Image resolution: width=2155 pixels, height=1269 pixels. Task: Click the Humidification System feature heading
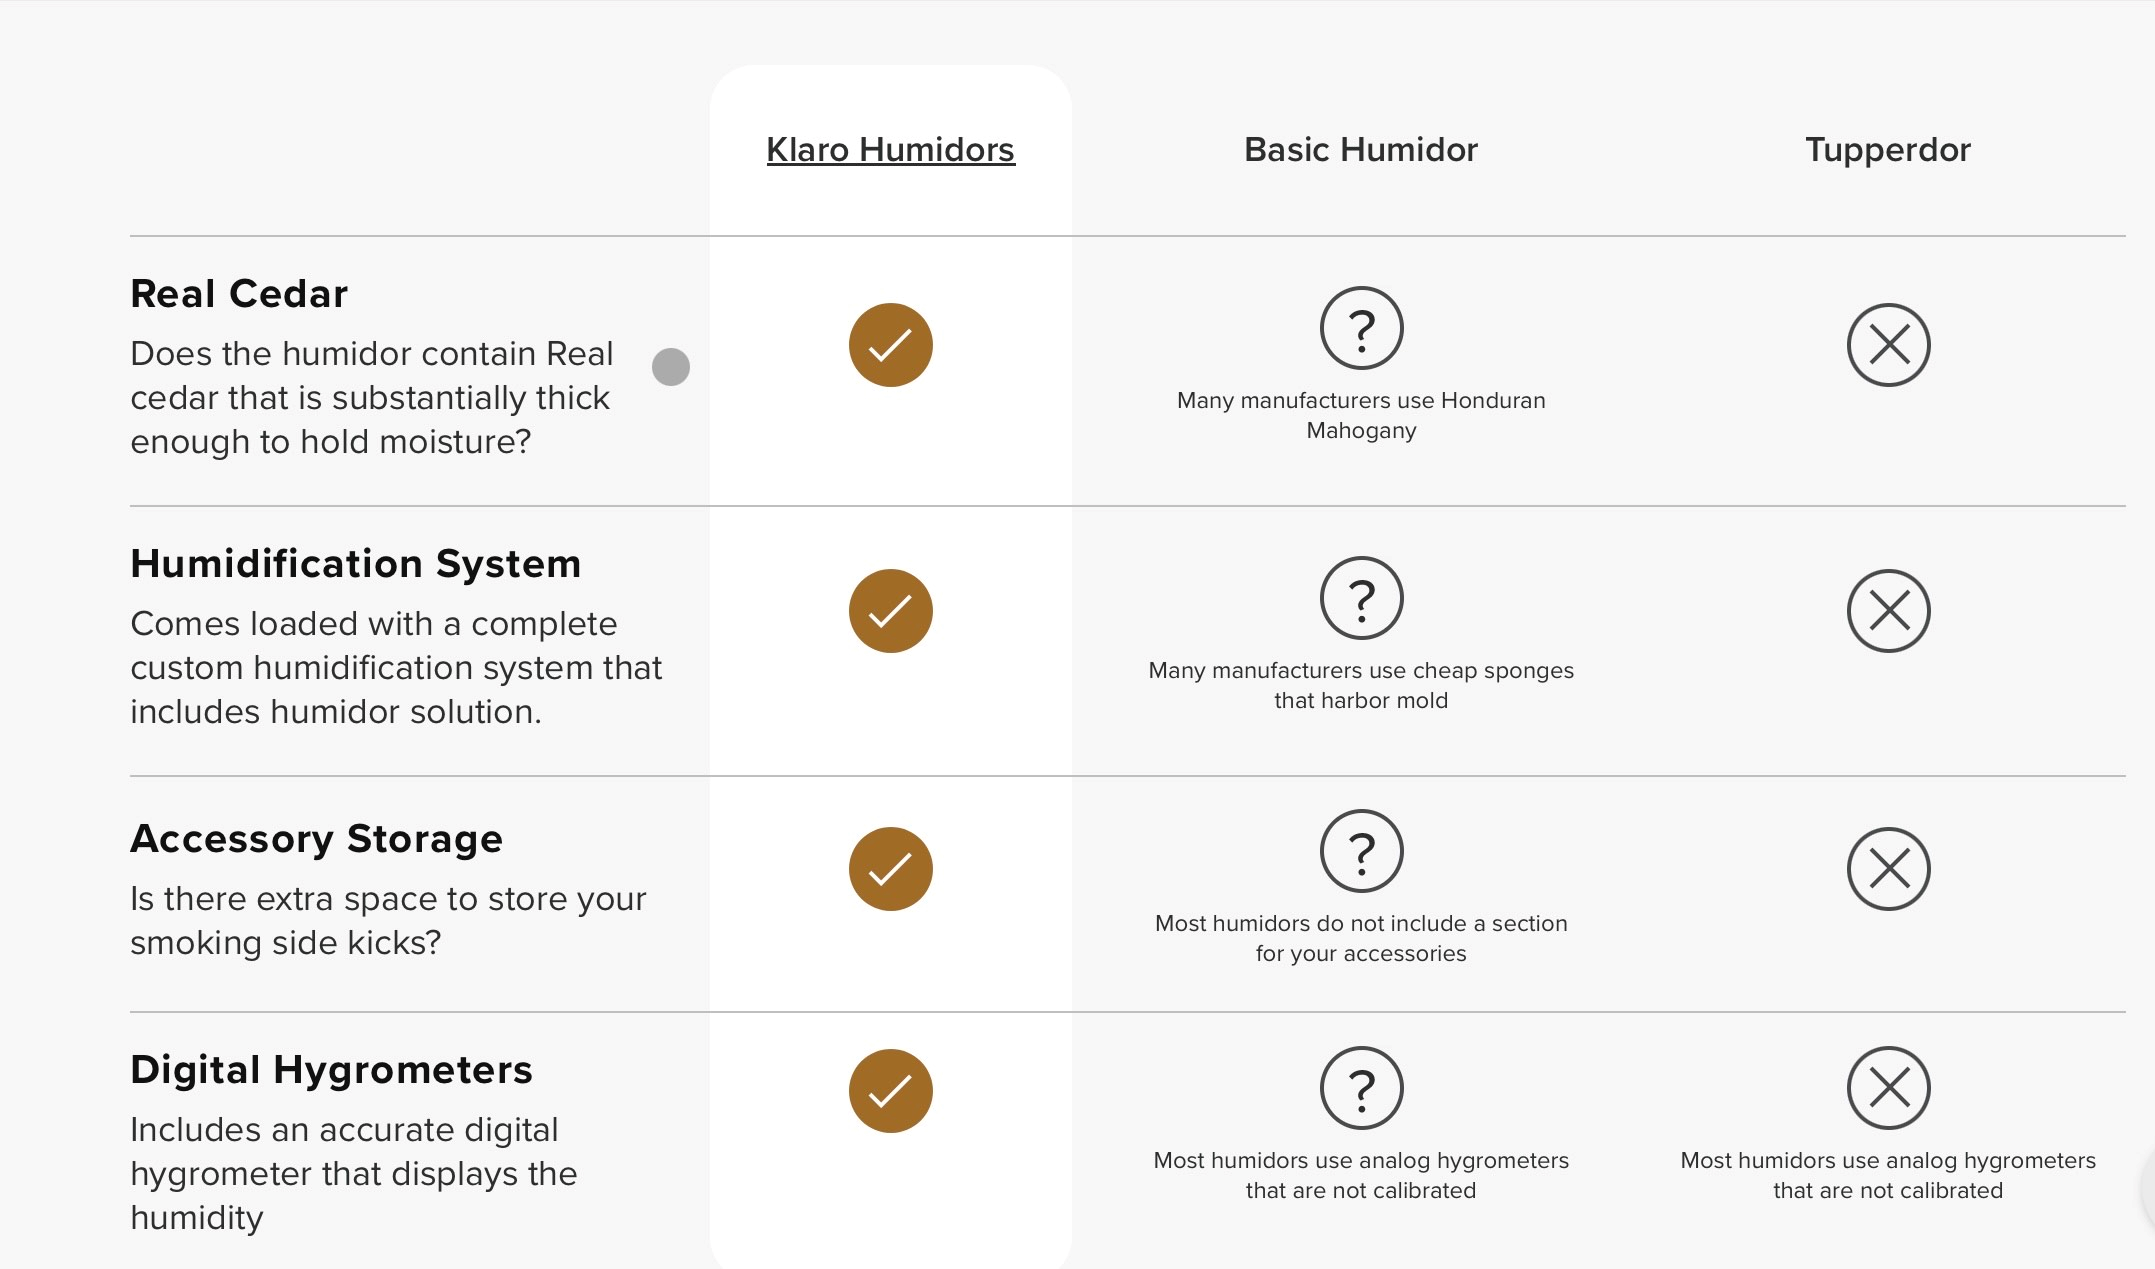356,564
